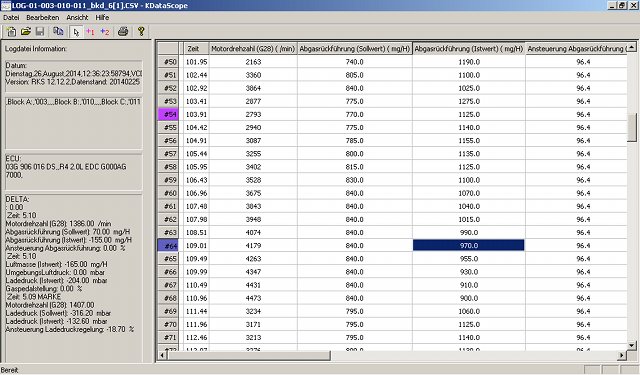The image size is (640, 375).
Task: Click the horizontal scroll left arrow
Action: [x=162, y=355]
